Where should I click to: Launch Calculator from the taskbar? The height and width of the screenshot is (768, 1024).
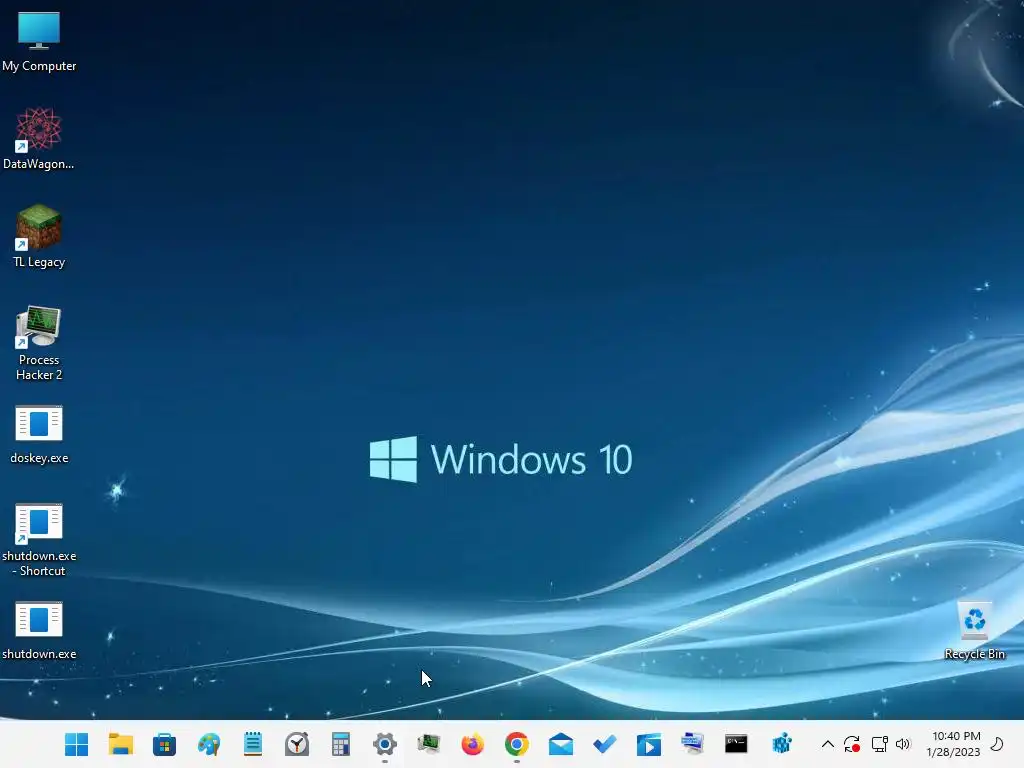(x=341, y=744)
